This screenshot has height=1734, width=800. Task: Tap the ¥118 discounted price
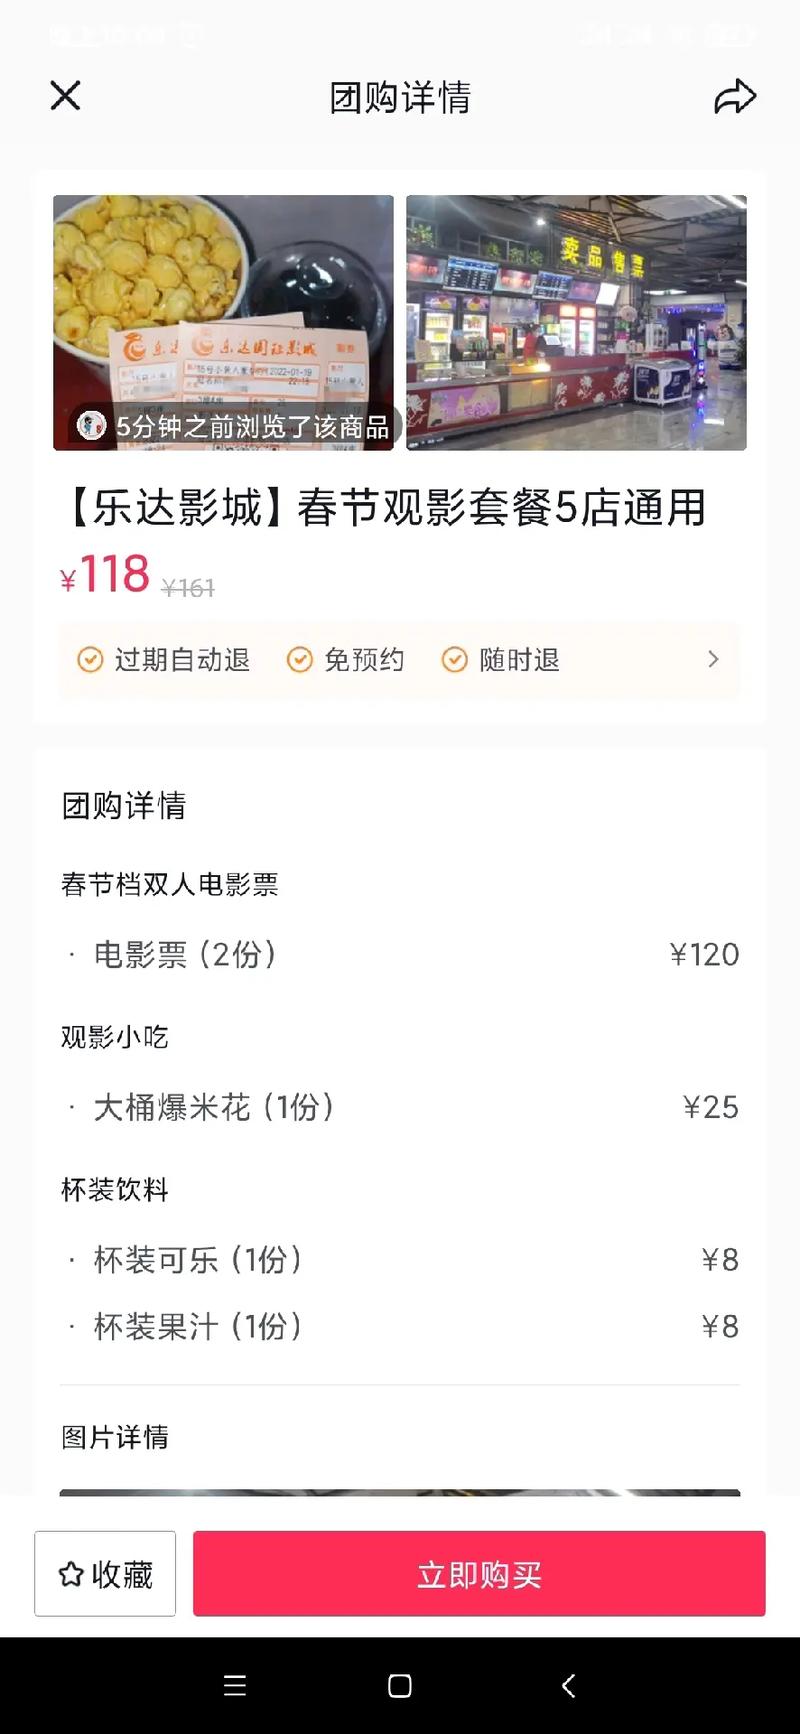coord(106,575)
